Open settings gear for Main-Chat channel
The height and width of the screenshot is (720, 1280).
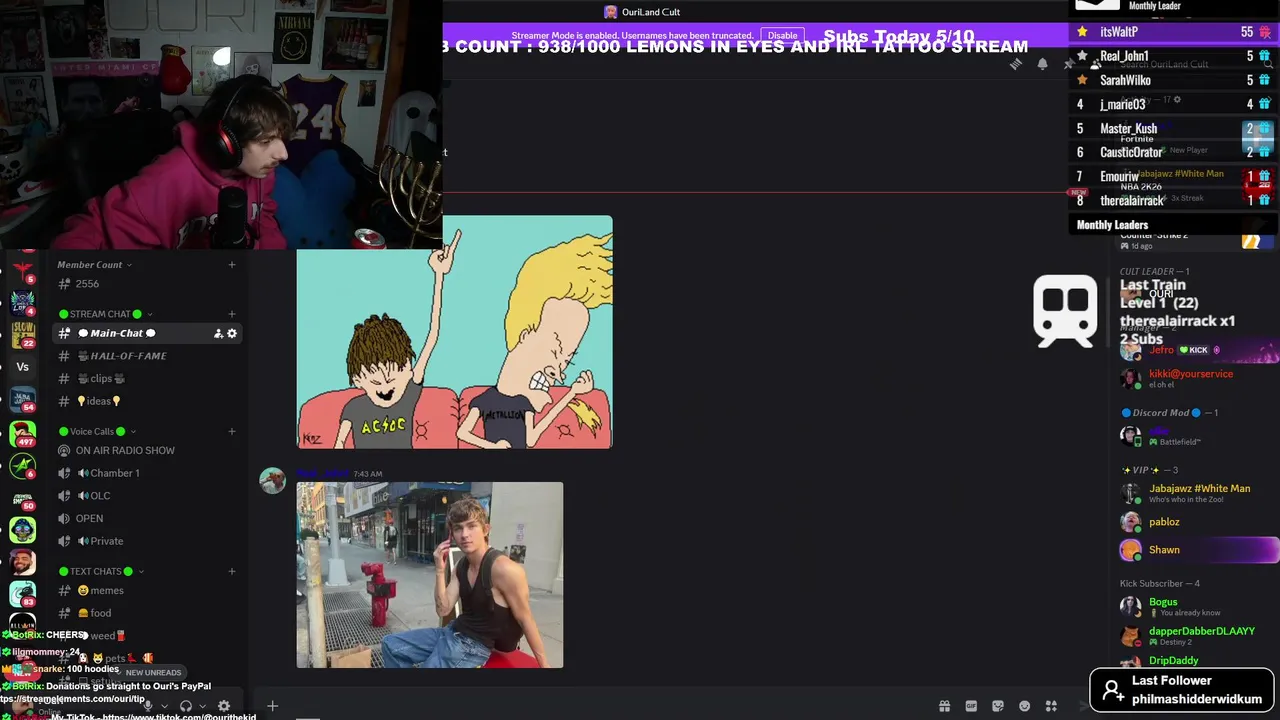[x=232, y=334]
